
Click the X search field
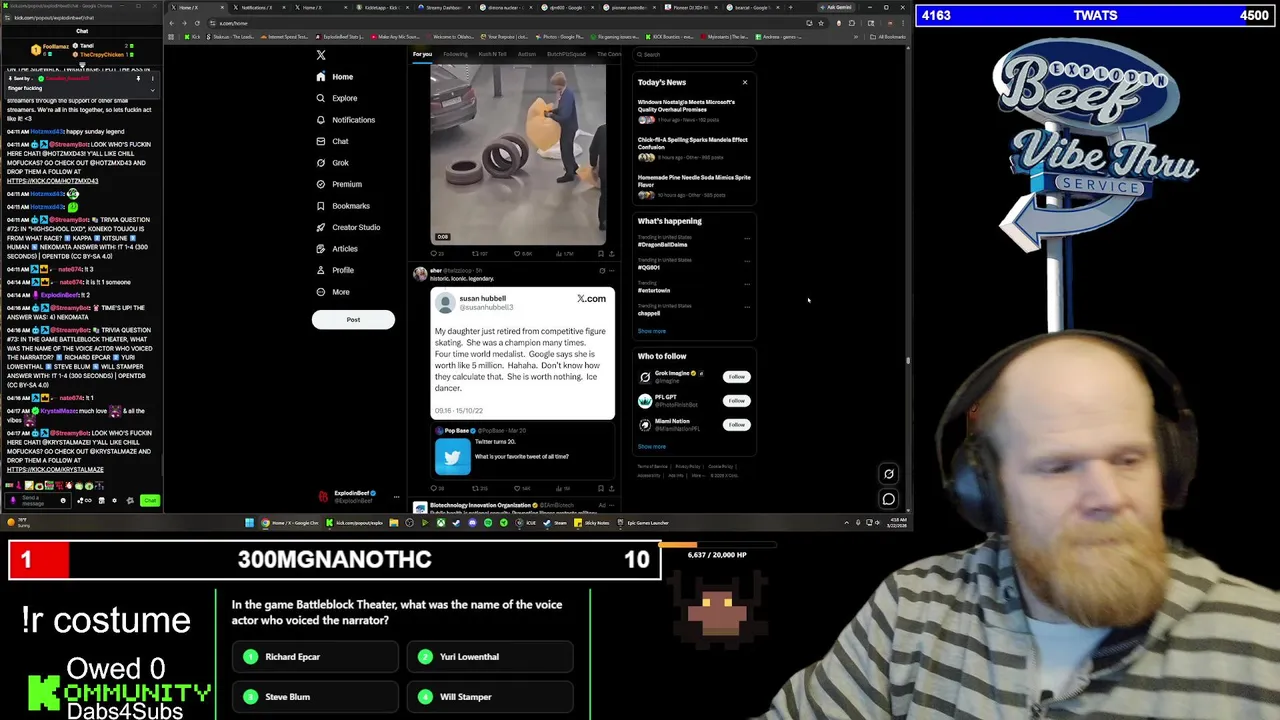coord(692,54)
